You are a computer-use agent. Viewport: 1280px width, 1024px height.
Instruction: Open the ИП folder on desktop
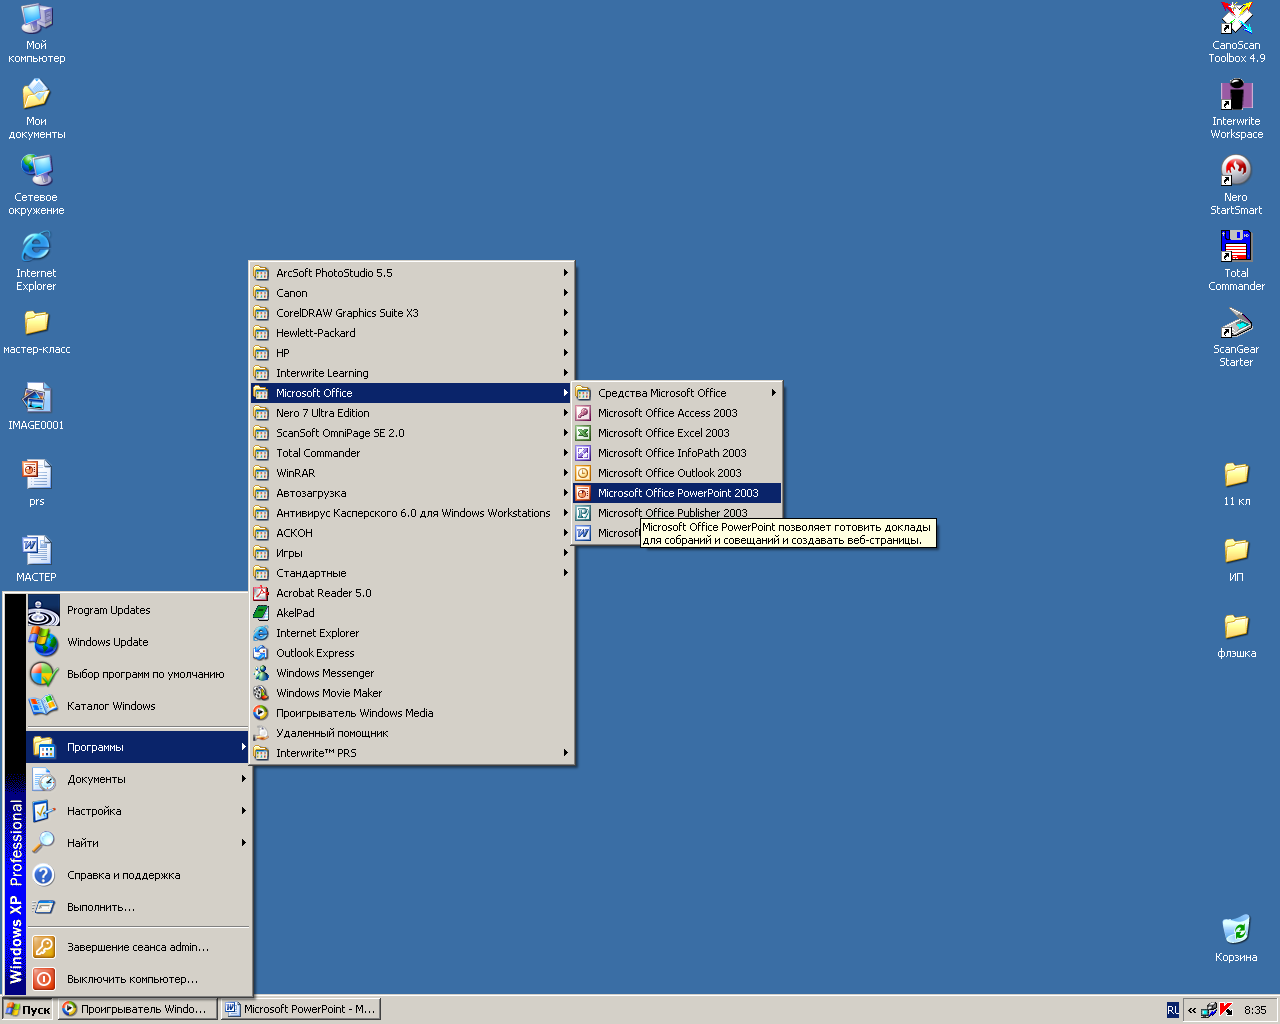point(1236,558)
